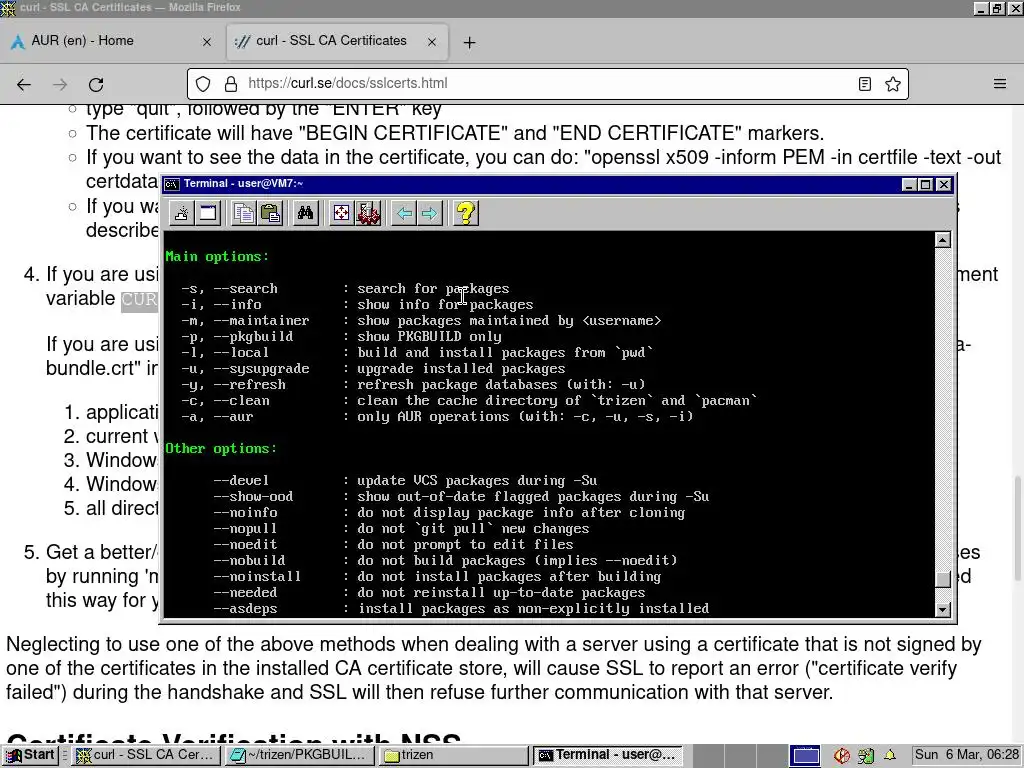The image size is (1024, 768).
Task: Open terminal preferences gear icon
Action: click(x=368, y=213)
